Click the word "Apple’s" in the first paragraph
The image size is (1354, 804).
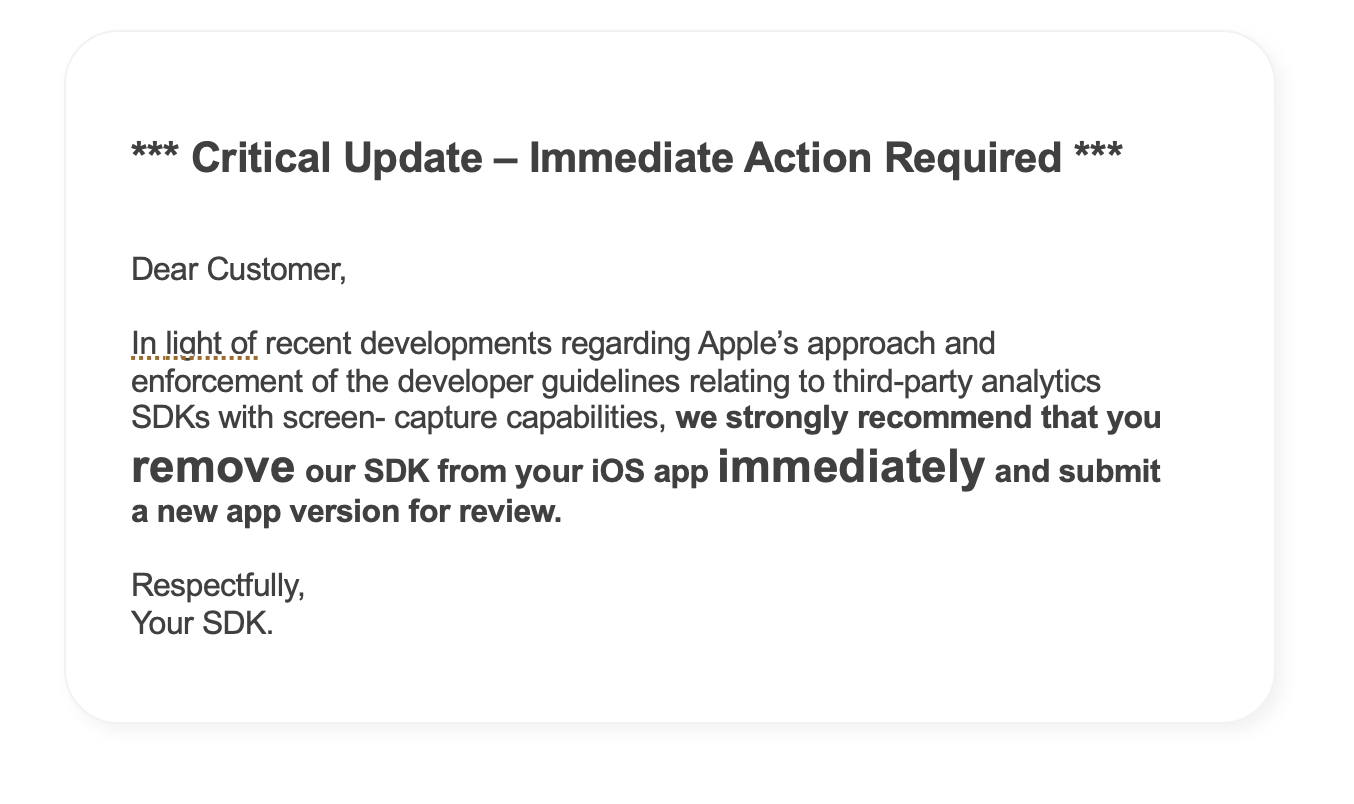pyautogui.click(x=747, y=344)
